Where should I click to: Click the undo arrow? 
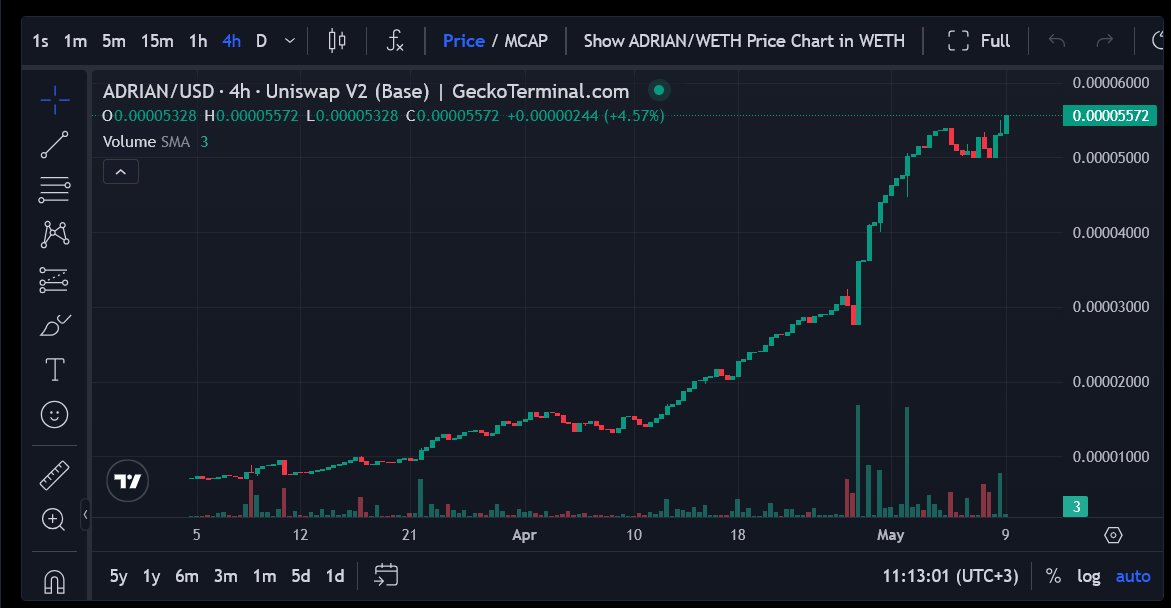pos(1057,40)
